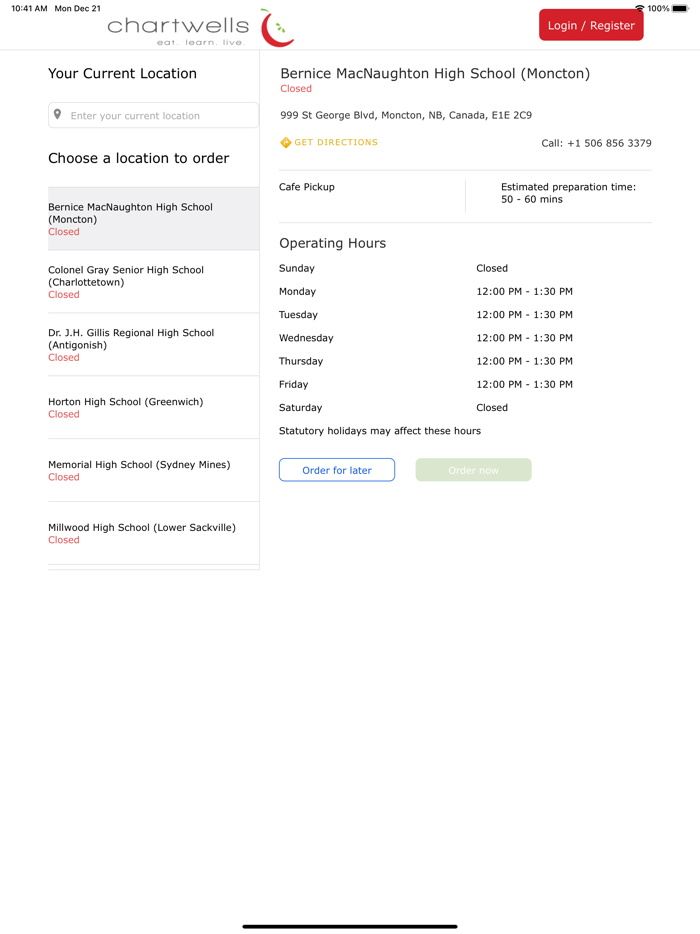Call the +1 506 856 3379 number
The height and width of the screenshot is (934, 700).
[596, 143]
